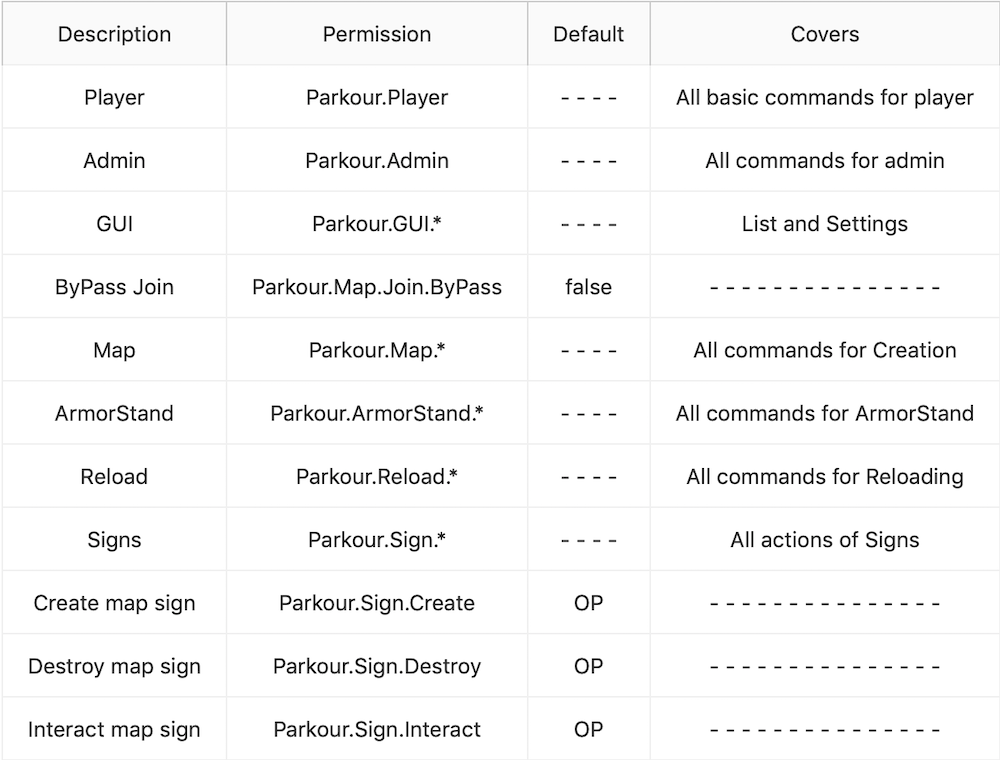Click All commands for ArmorStand text
Viewport: 1000px width, 760px height.
[x=825, y=413]
